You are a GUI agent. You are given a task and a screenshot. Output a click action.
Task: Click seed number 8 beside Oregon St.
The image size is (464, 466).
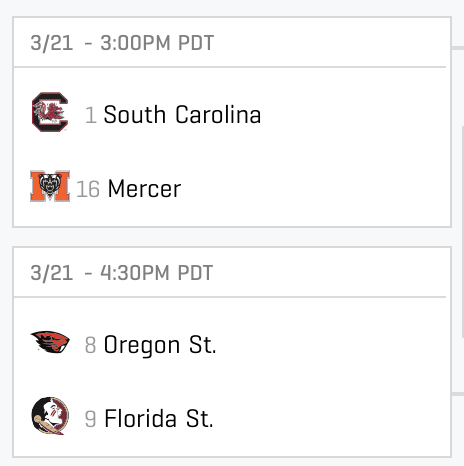point(90,345)
